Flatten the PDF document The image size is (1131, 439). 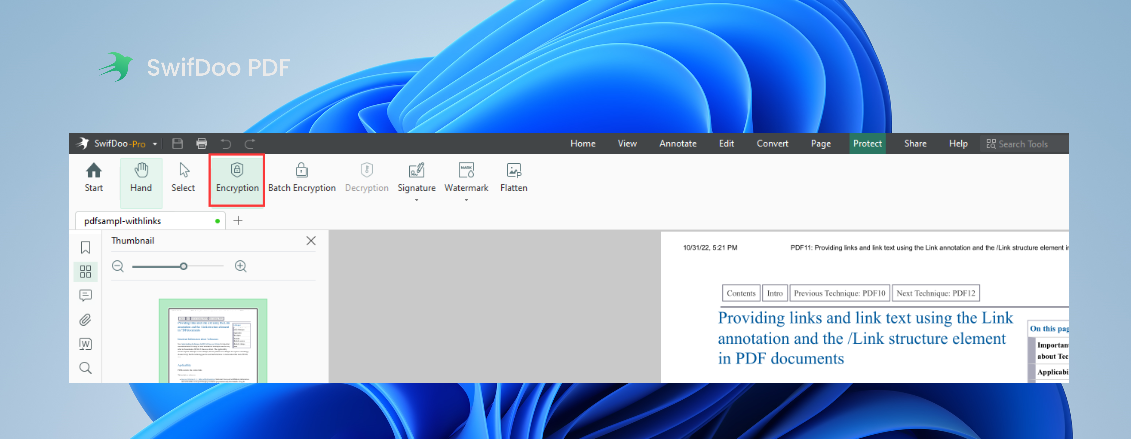click(514, 178)
